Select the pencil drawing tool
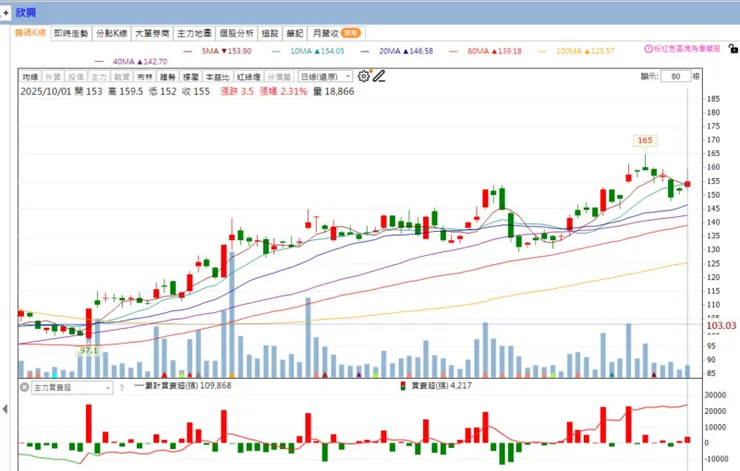The image size is (740, 471). [379, 76]
